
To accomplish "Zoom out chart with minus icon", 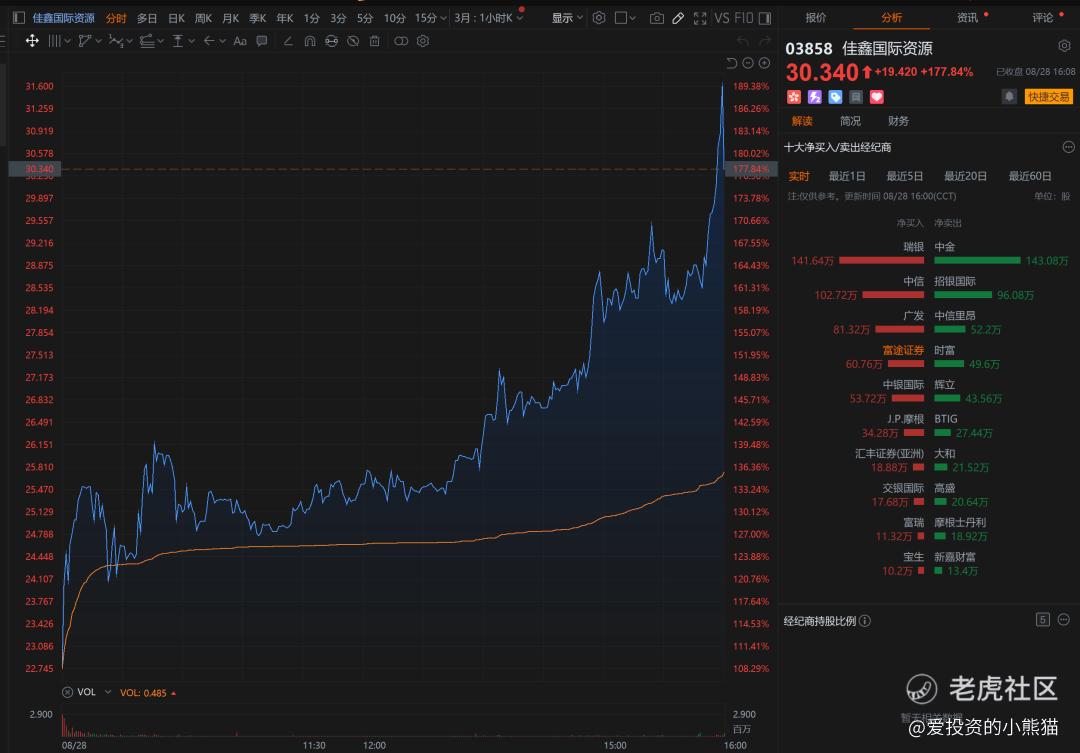I will coord(748,63).
